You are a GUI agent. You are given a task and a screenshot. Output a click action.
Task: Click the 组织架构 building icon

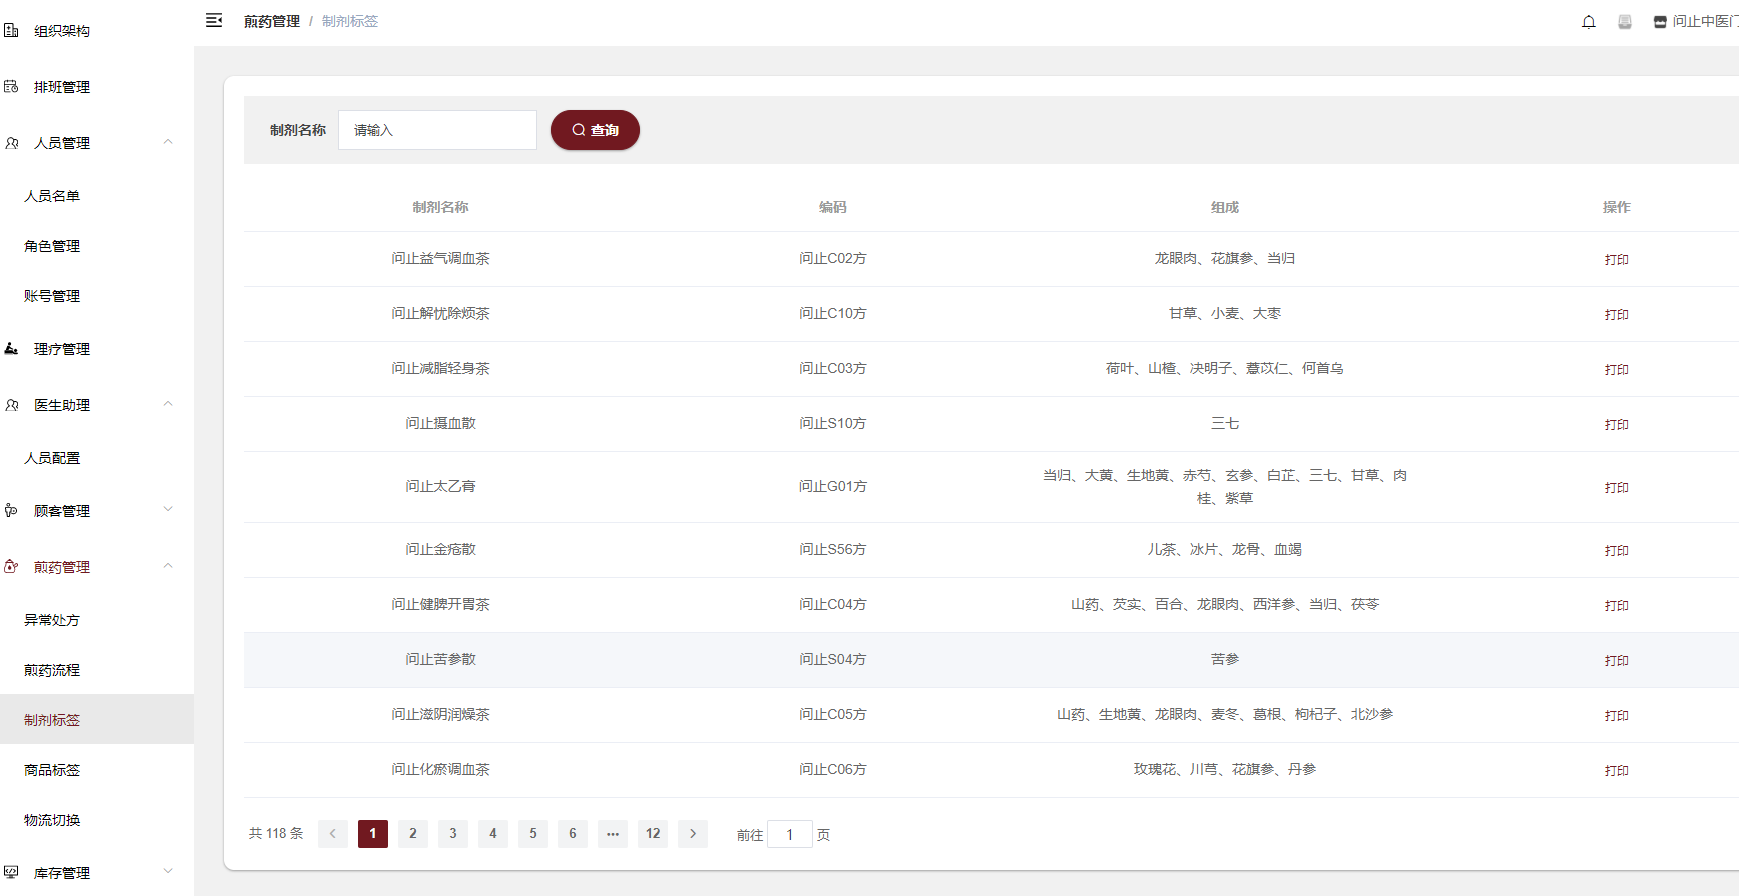(x=11, y=30)
